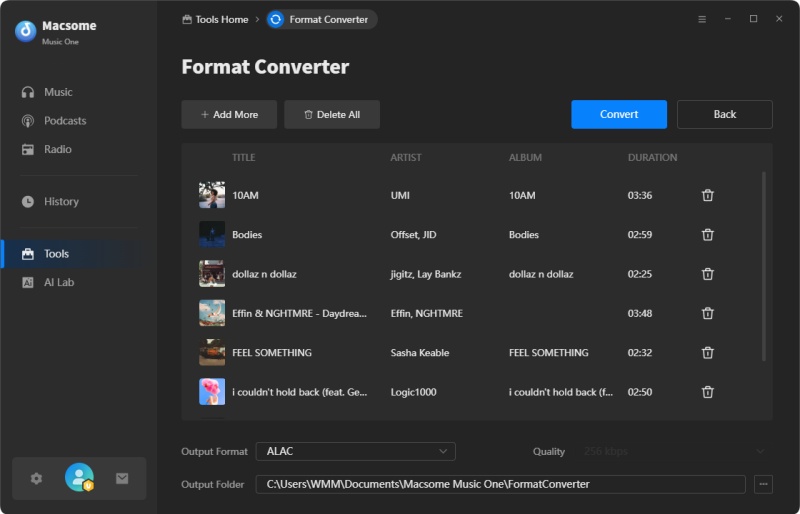Image resolution: width=800 pixels, height=514 pixels.
Task: Click the Macsome app logo
Action: pyautogui.click(x=26, y=31)
